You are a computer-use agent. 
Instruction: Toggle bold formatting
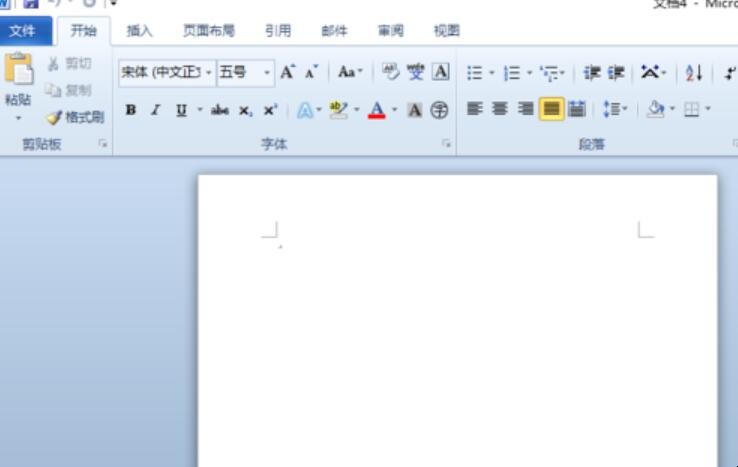coord(131,110)
